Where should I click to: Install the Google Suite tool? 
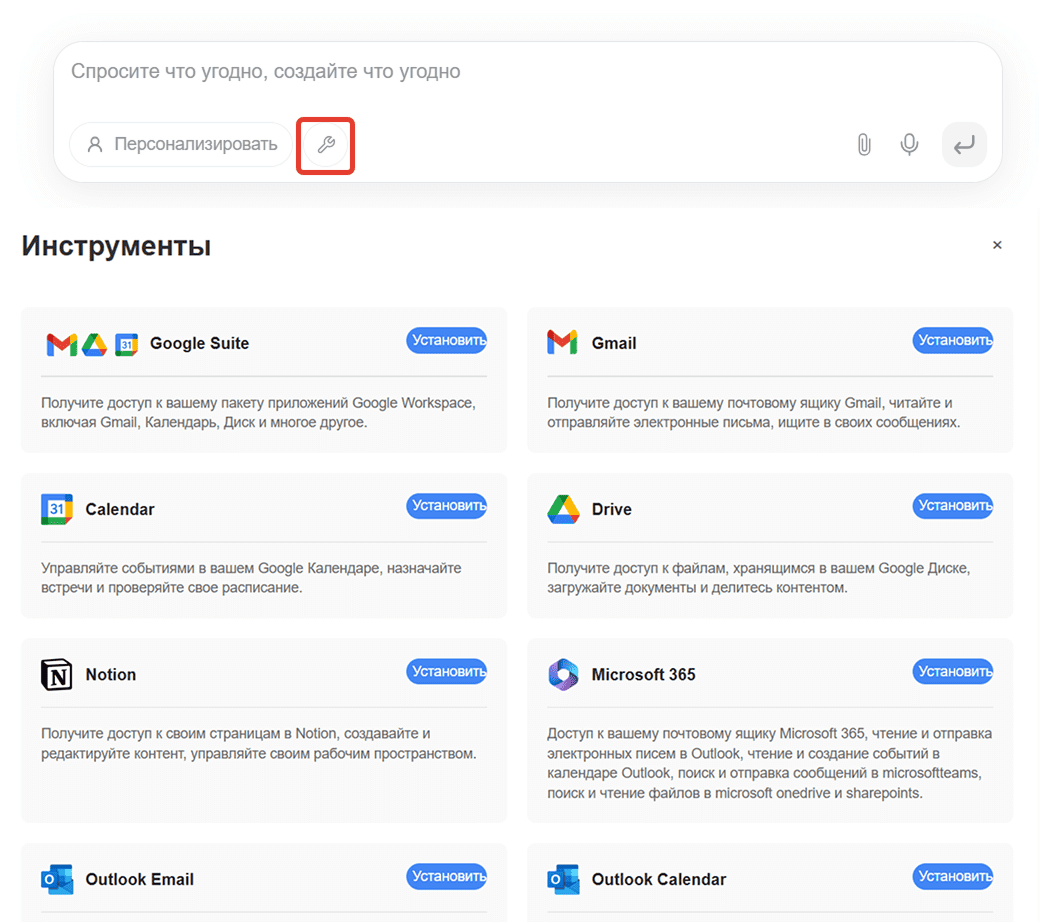pyautogui.click(x=446, y=340)
